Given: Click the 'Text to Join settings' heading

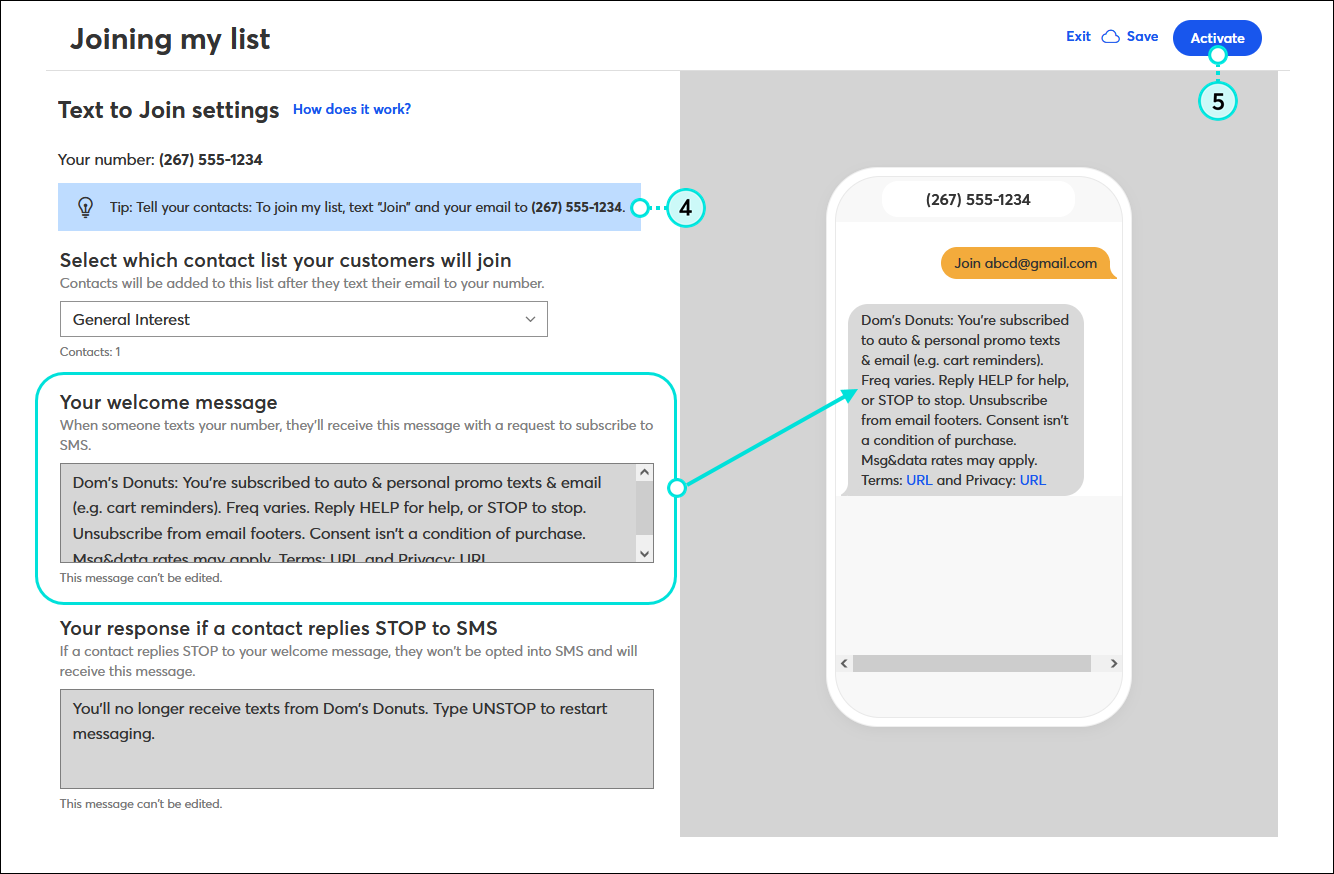Looking at the screenshot, I should tap(169, 110).
